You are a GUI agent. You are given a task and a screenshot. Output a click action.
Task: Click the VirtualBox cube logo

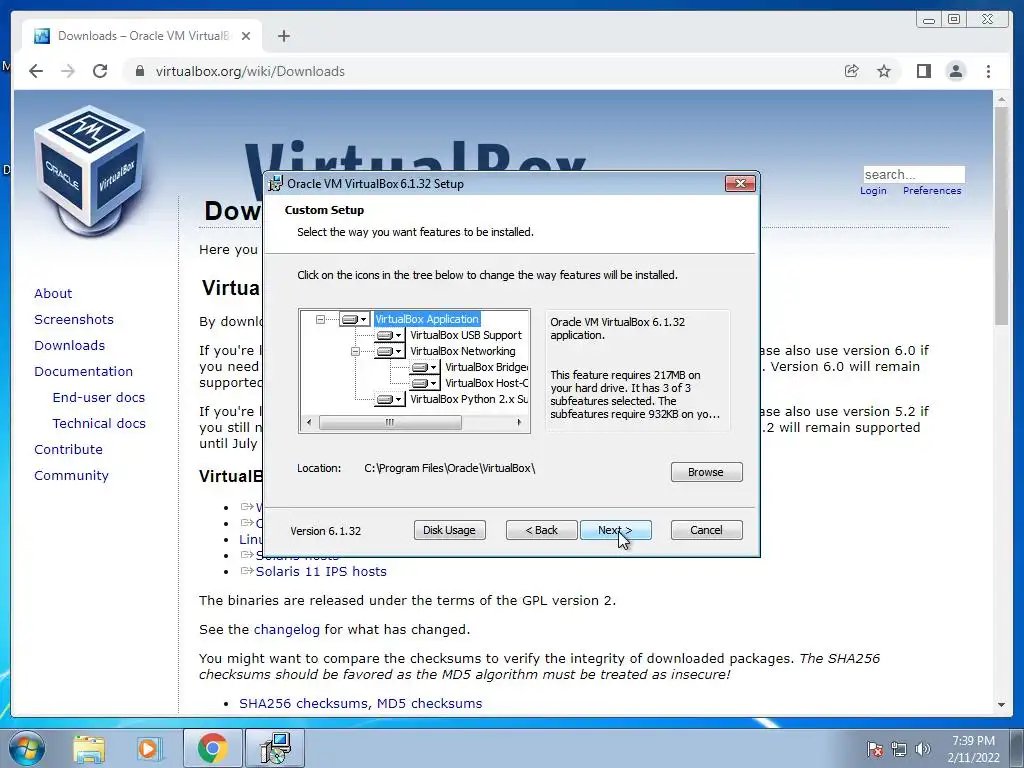click(90, 171)
